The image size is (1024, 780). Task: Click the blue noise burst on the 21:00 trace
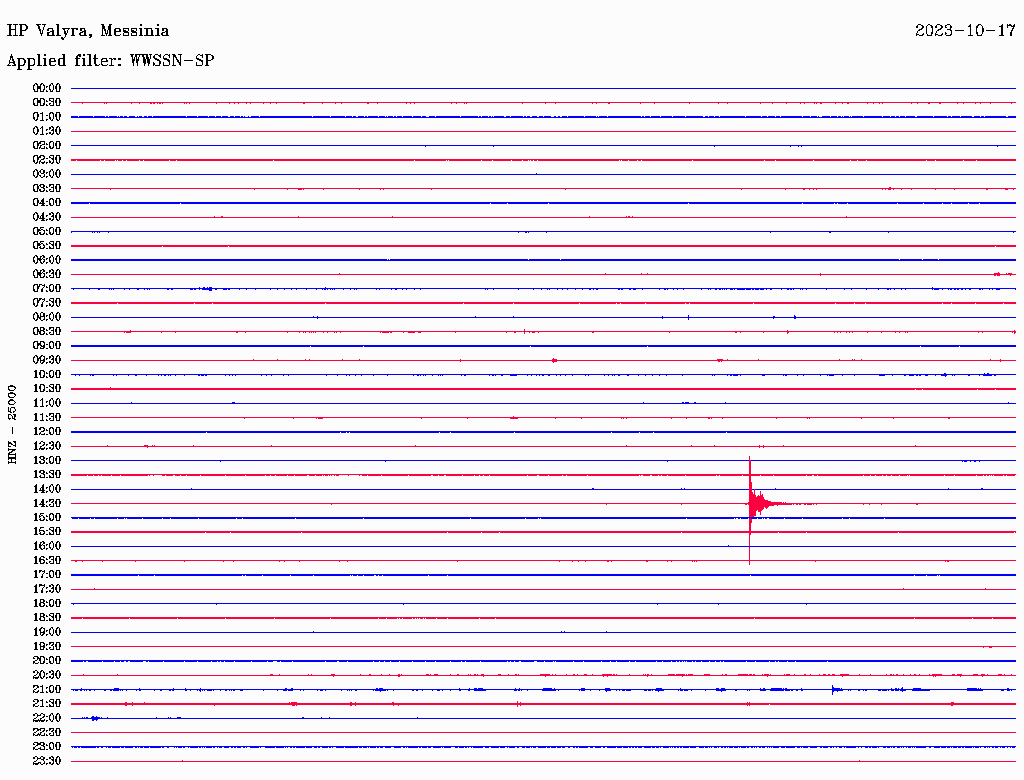(834, 690)
